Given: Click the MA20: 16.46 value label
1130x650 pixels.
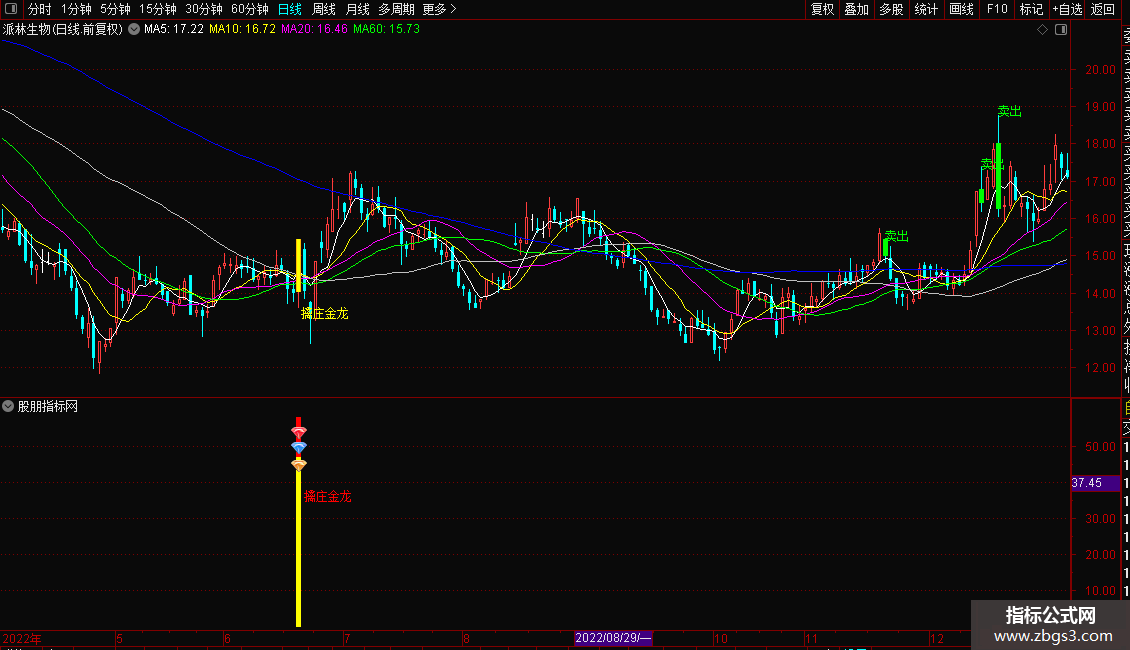Looking at the screenshot, I should (x=314, y=29).
